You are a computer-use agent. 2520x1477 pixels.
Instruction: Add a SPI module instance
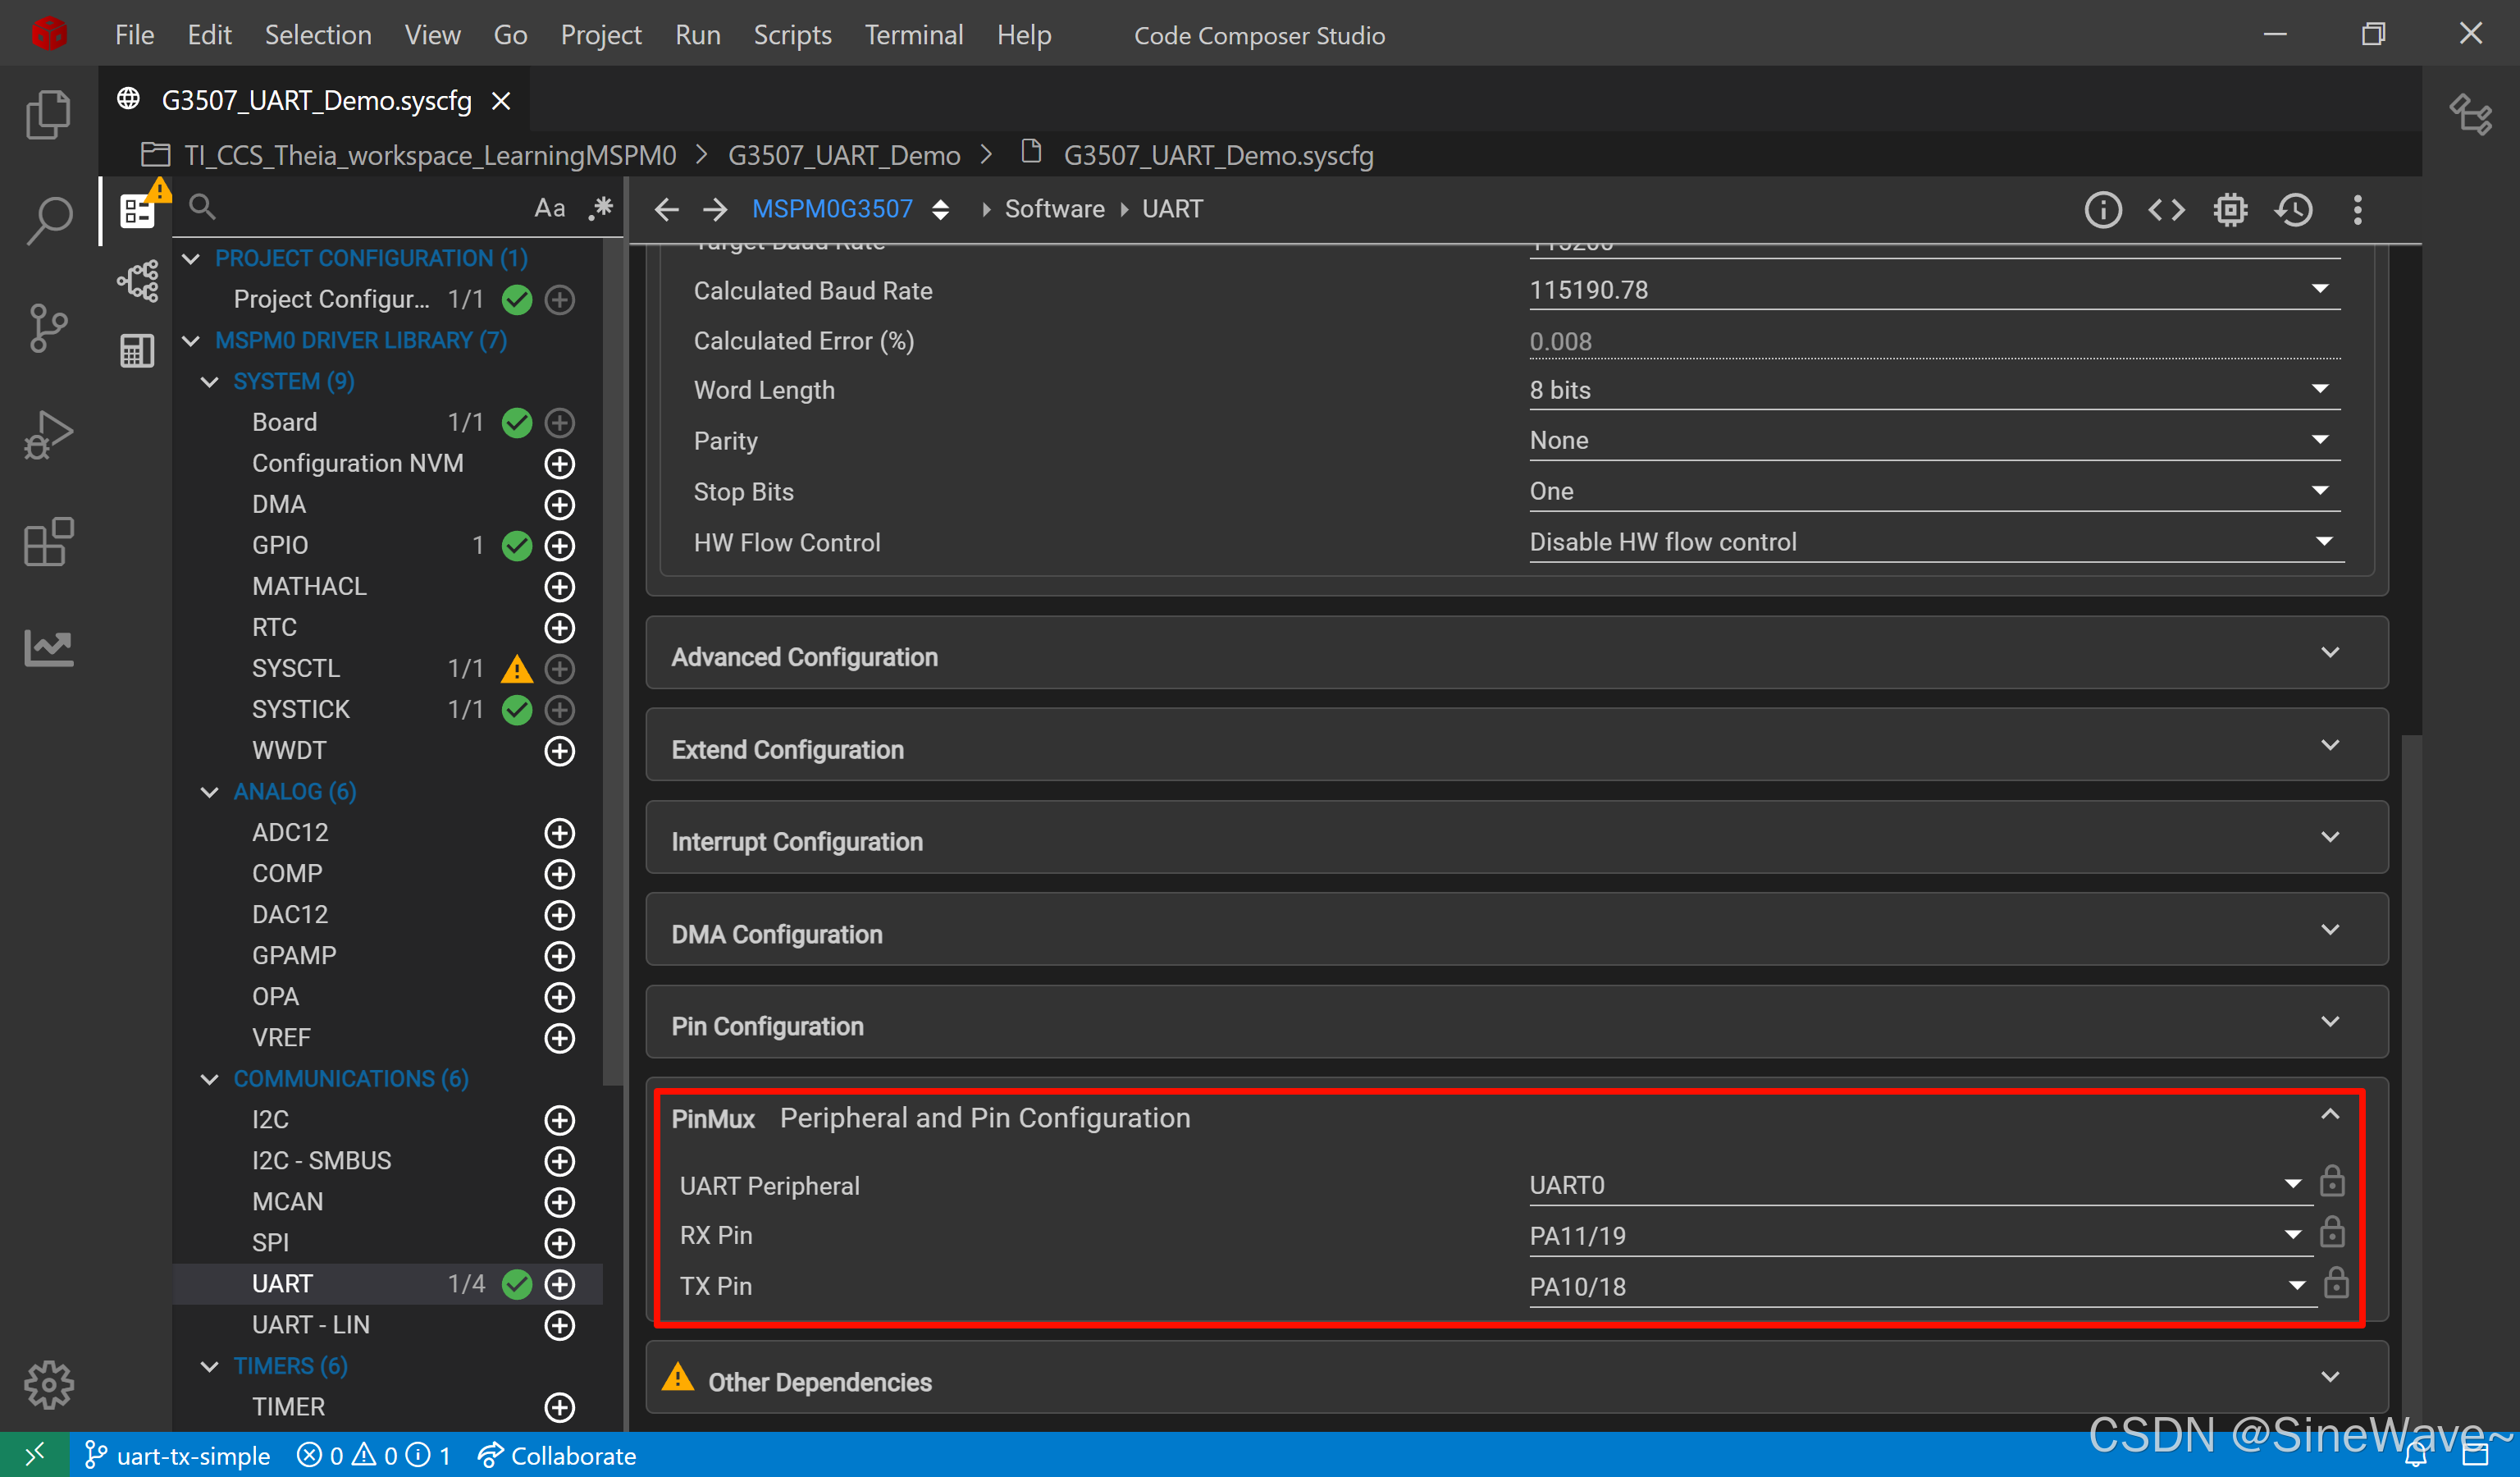point(559,1242)
